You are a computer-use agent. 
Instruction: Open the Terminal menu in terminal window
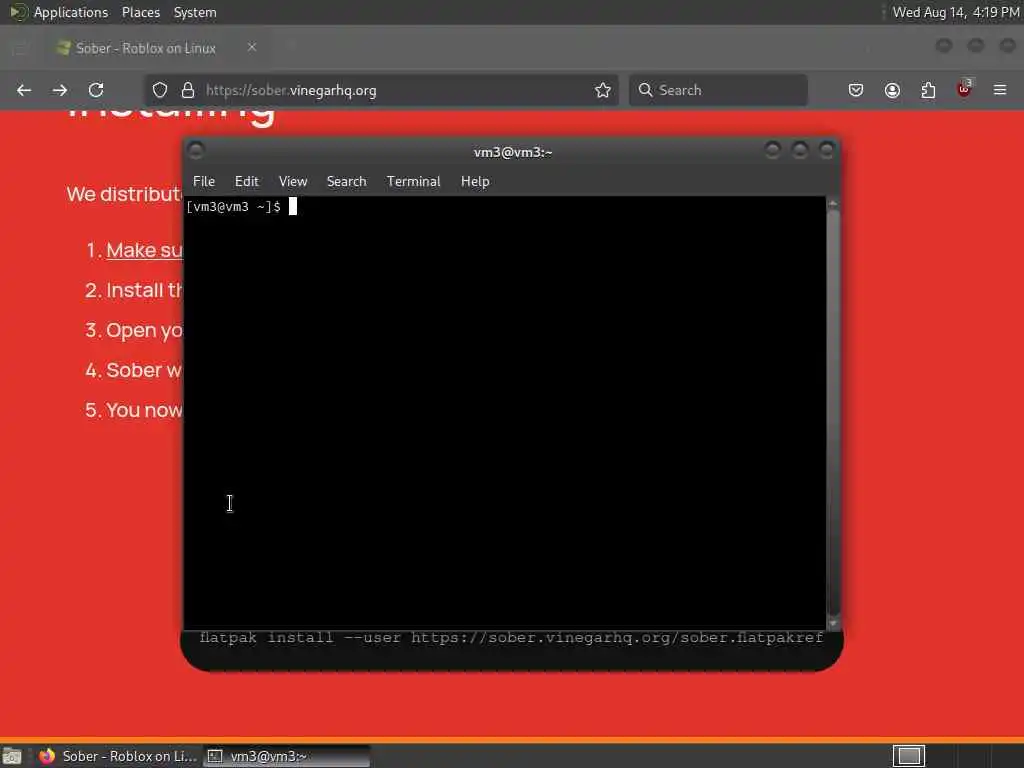(x=413, y=182)
